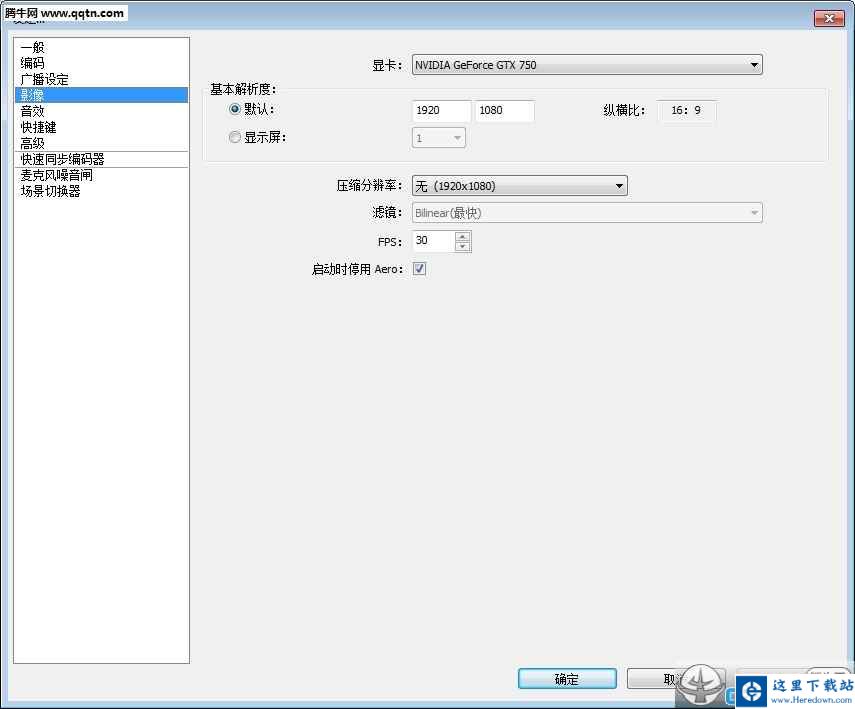Viewport: 855px width, 709px height.
Task: Select 音效 in the settings list
Action: [33, 111]
